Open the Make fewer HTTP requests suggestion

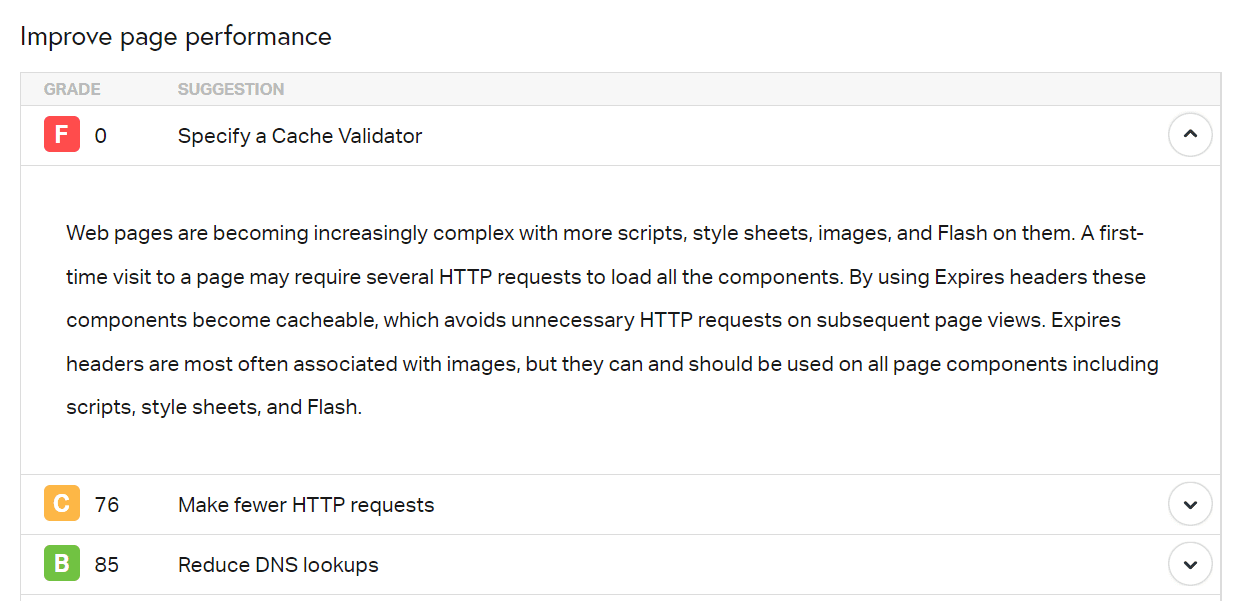point(306,505)
